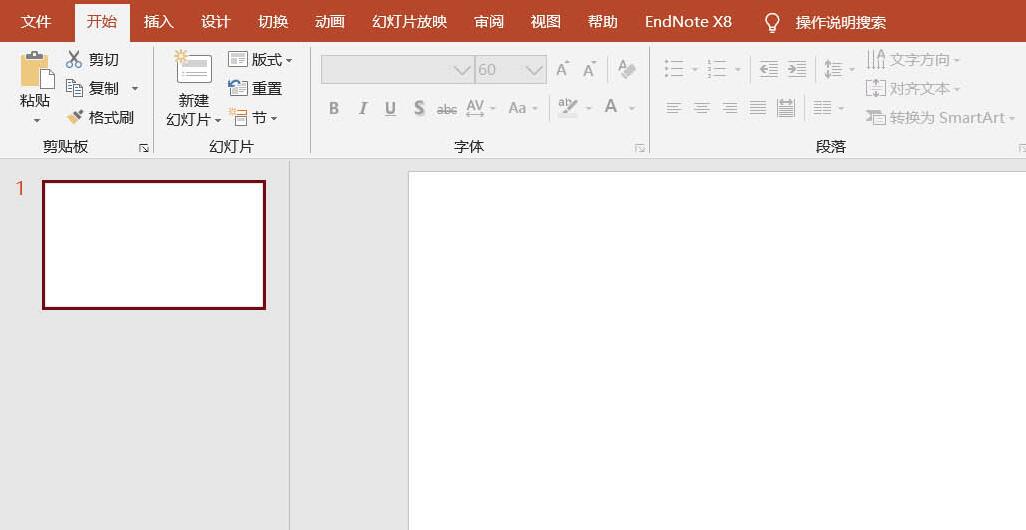Image resolution: width=1026 pixels, height=530 pixels.
Task: Click the New Slide icon
Action: pos(193,67)
